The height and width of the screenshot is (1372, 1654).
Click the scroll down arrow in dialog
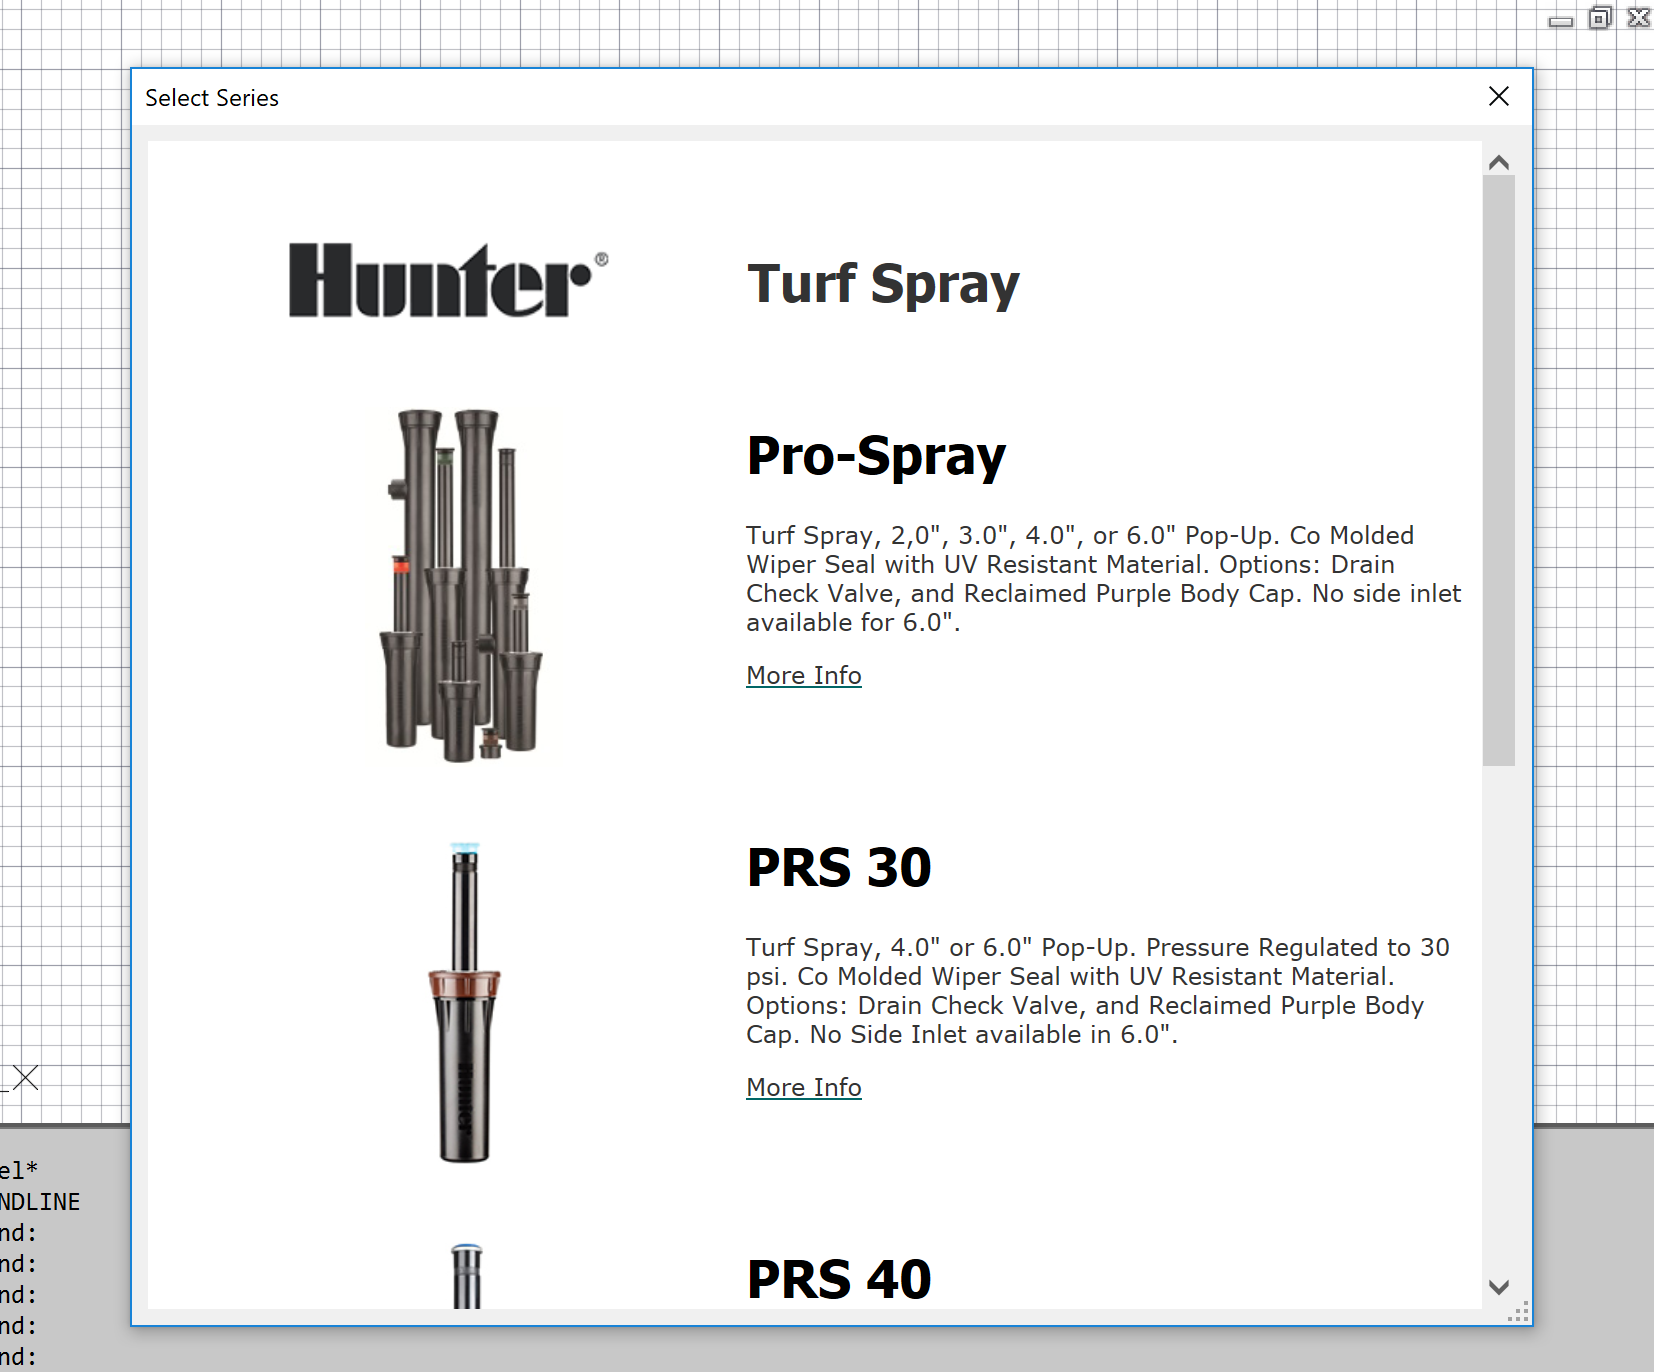click(x=1498, y=1287)
